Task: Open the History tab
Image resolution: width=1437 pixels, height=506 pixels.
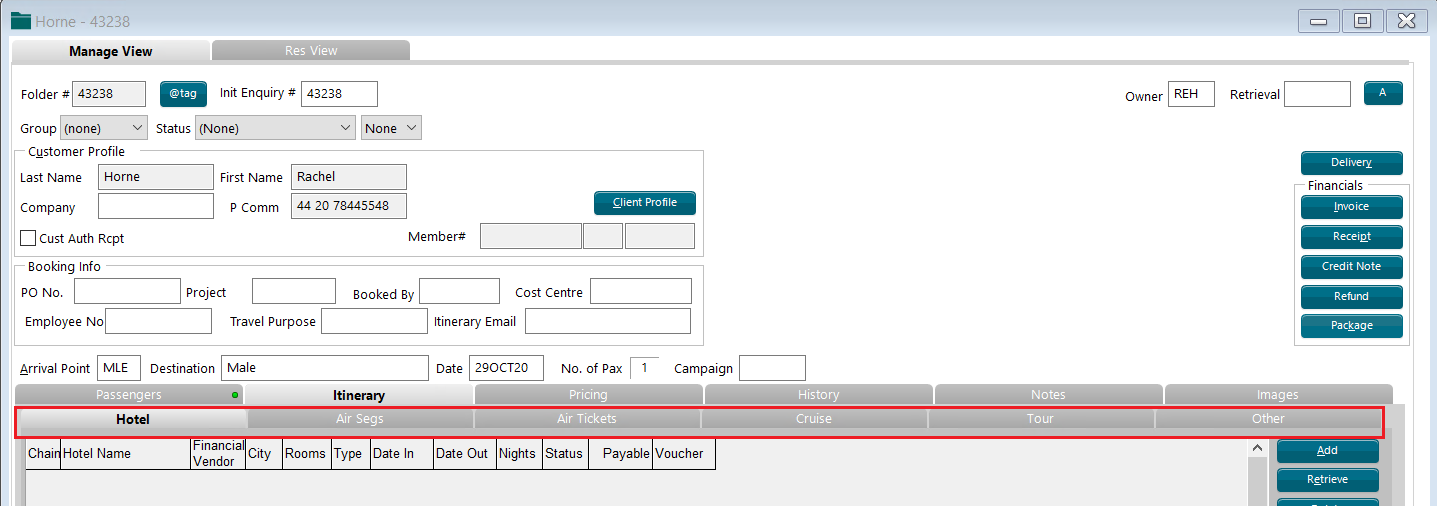Action: (818, 395)
